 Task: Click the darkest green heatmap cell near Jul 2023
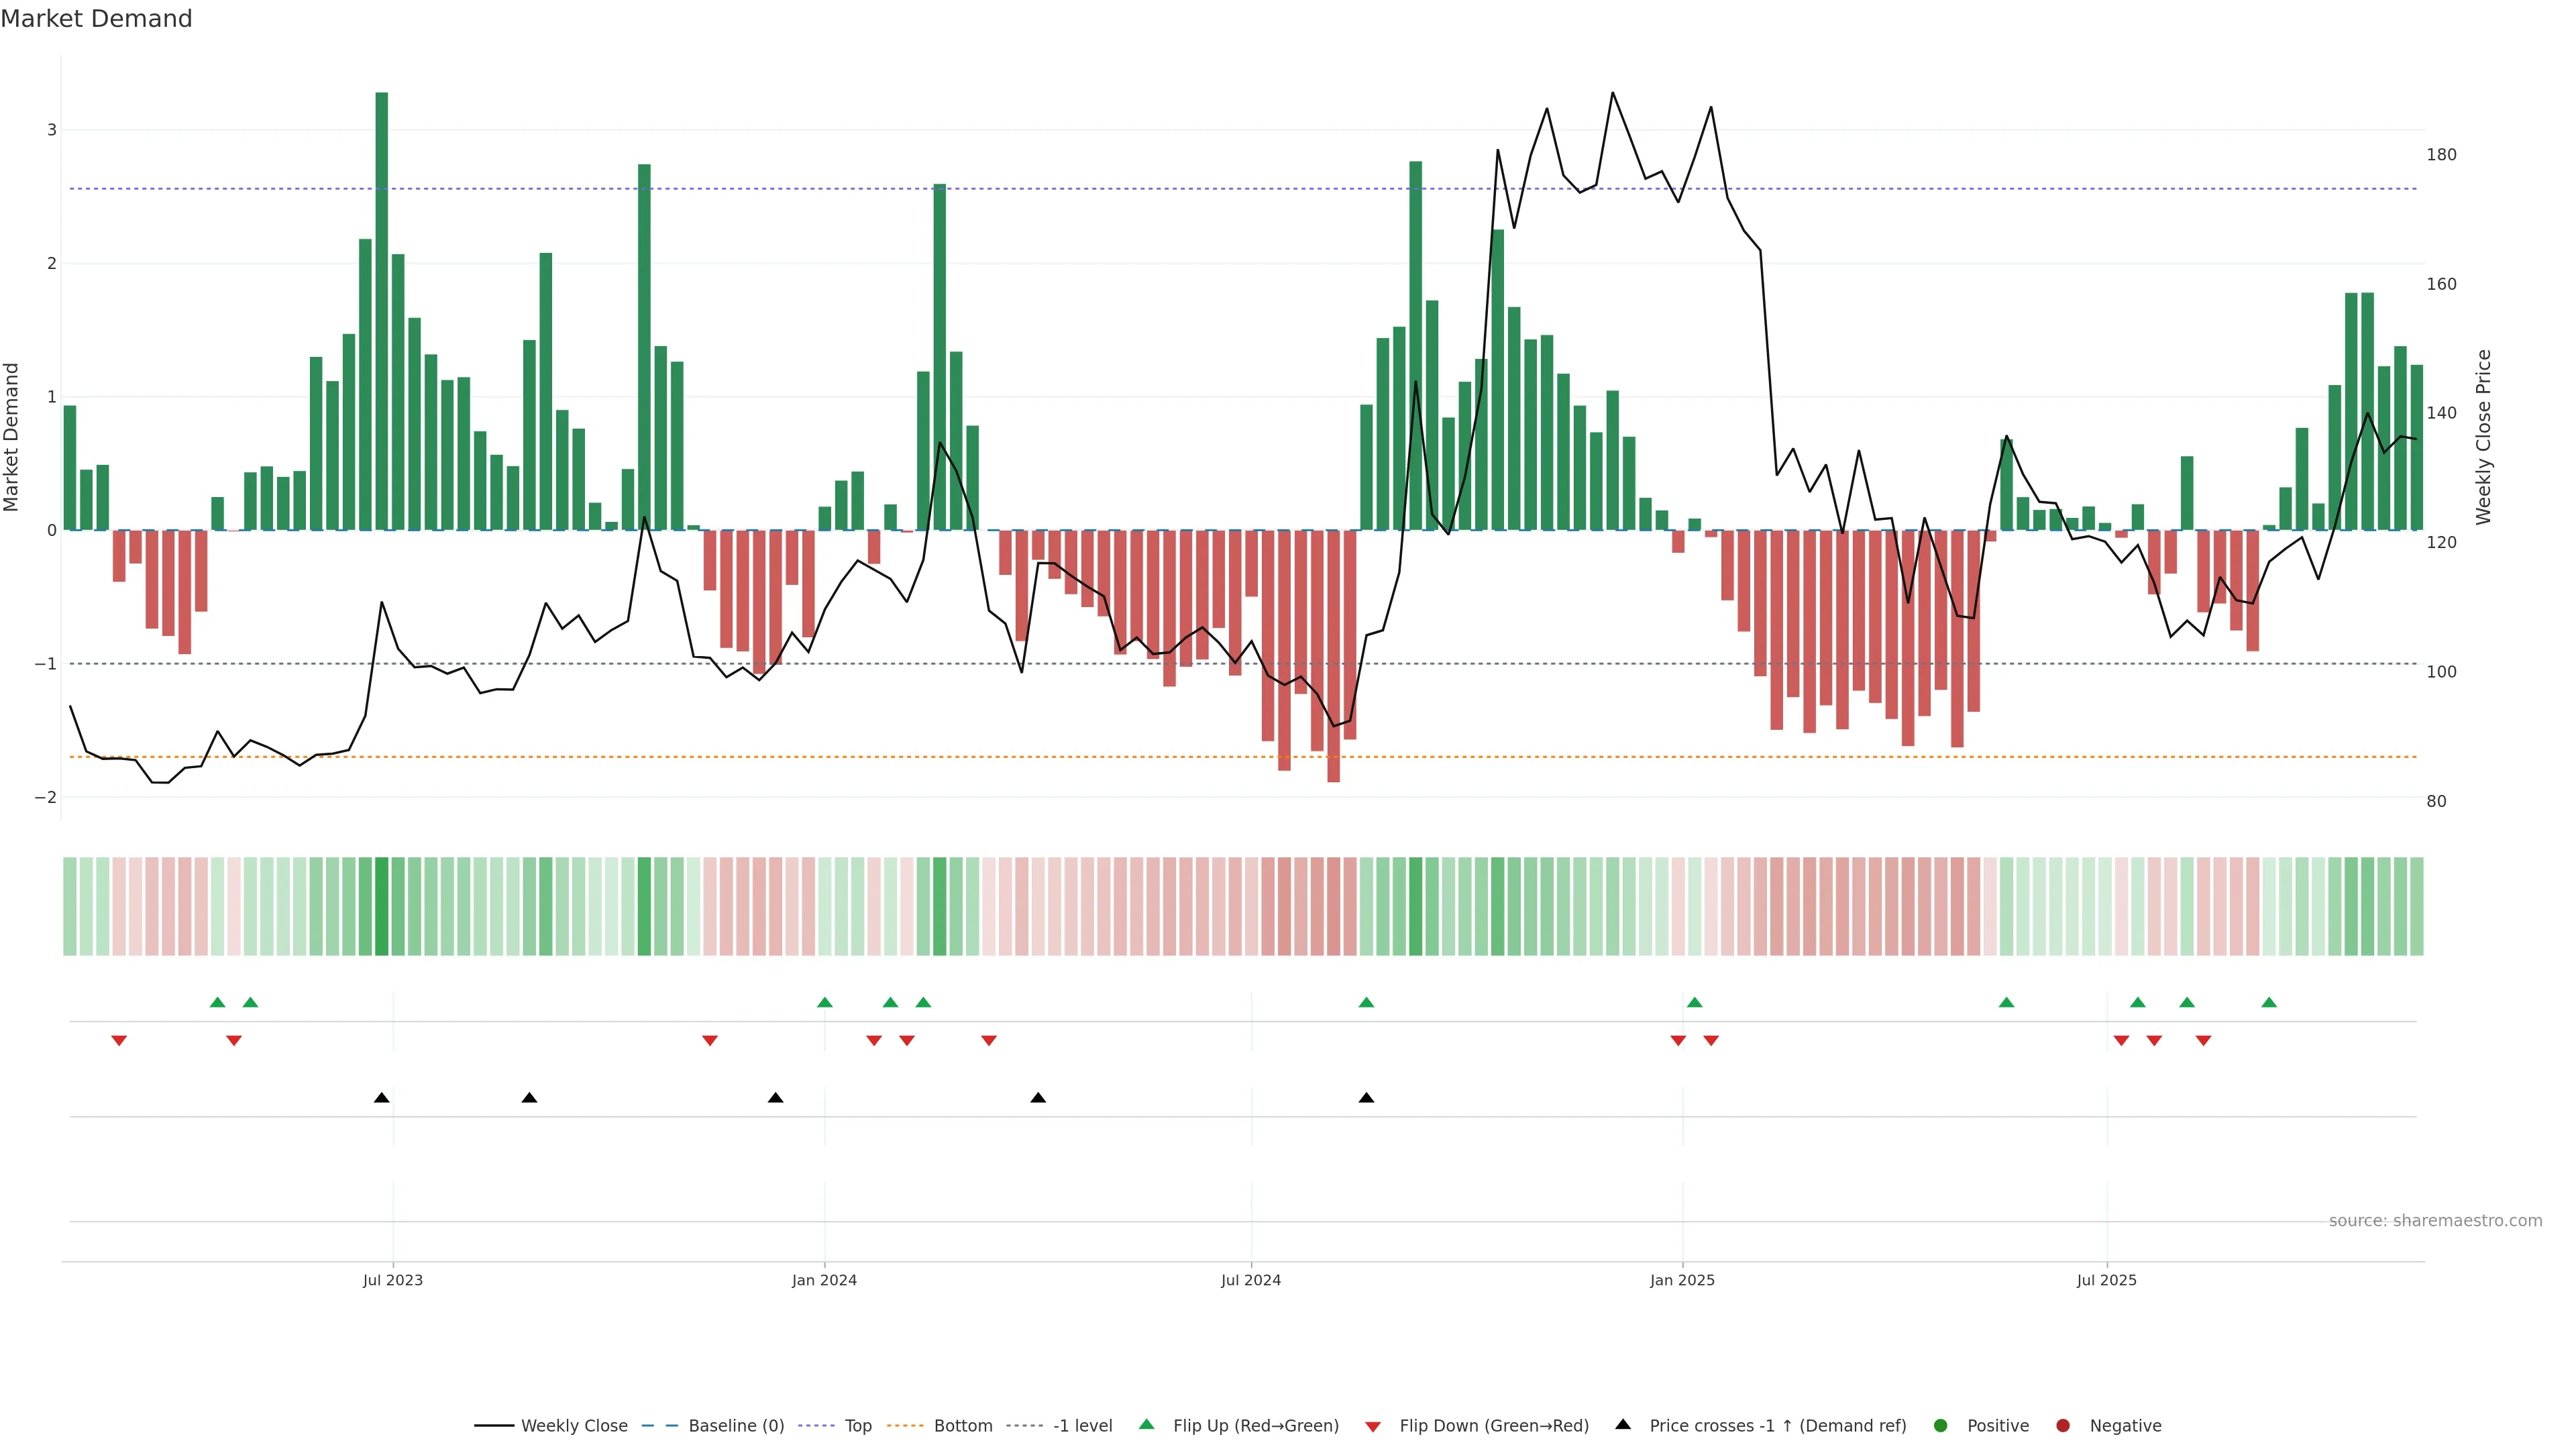tap(381, 906)
